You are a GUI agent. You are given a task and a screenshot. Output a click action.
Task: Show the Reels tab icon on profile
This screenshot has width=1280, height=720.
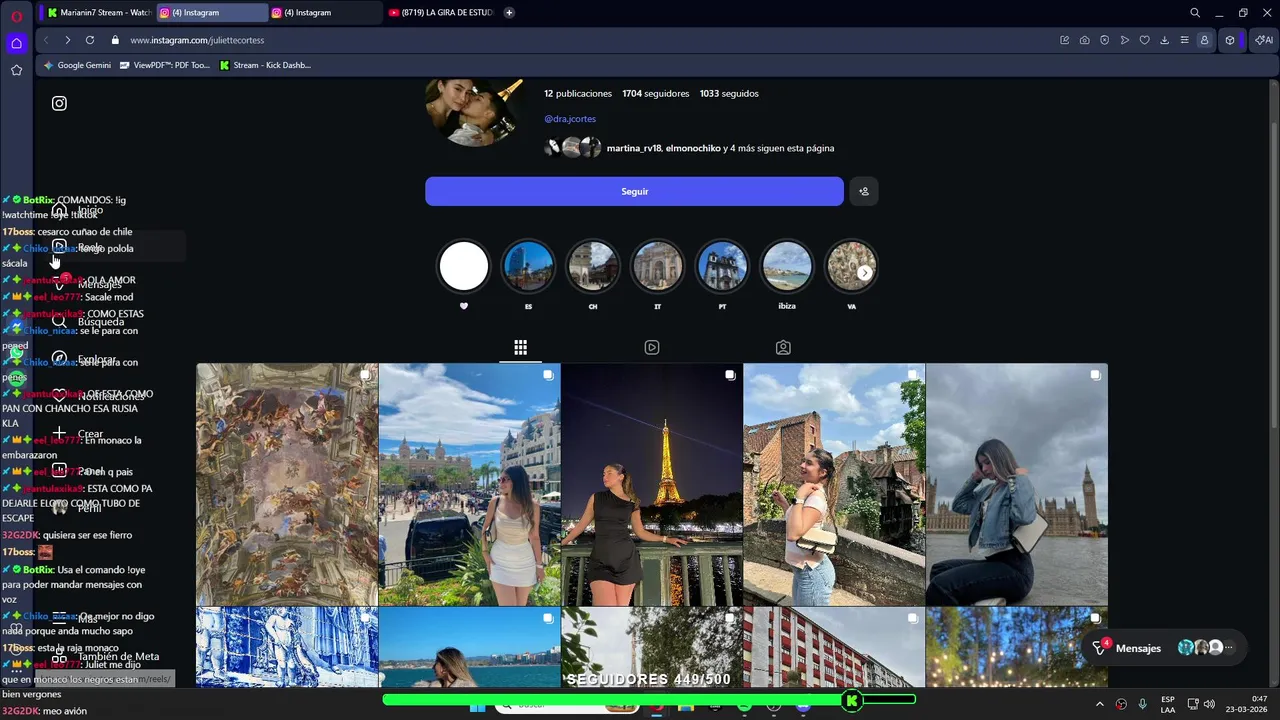tap(652, 347)
